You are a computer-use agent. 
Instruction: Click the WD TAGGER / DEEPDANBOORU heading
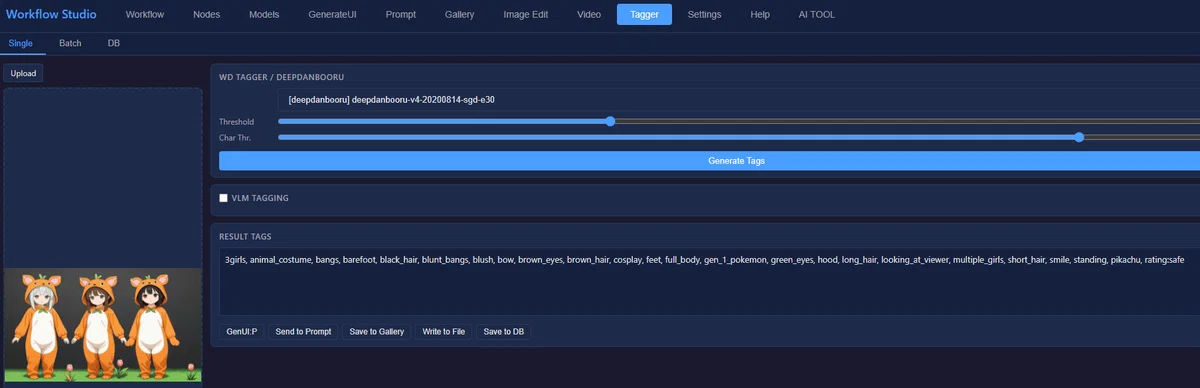pyautogui.click(x=282, y=77)
